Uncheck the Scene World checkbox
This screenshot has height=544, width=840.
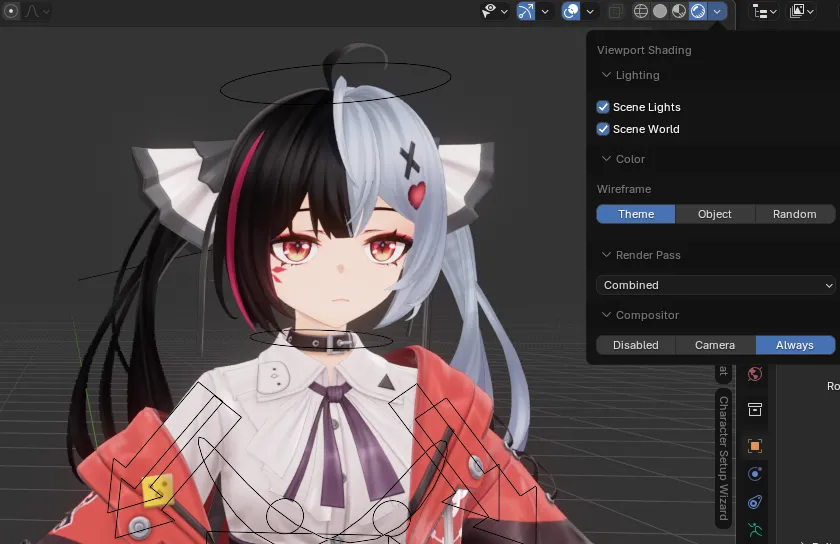point(603,129)
